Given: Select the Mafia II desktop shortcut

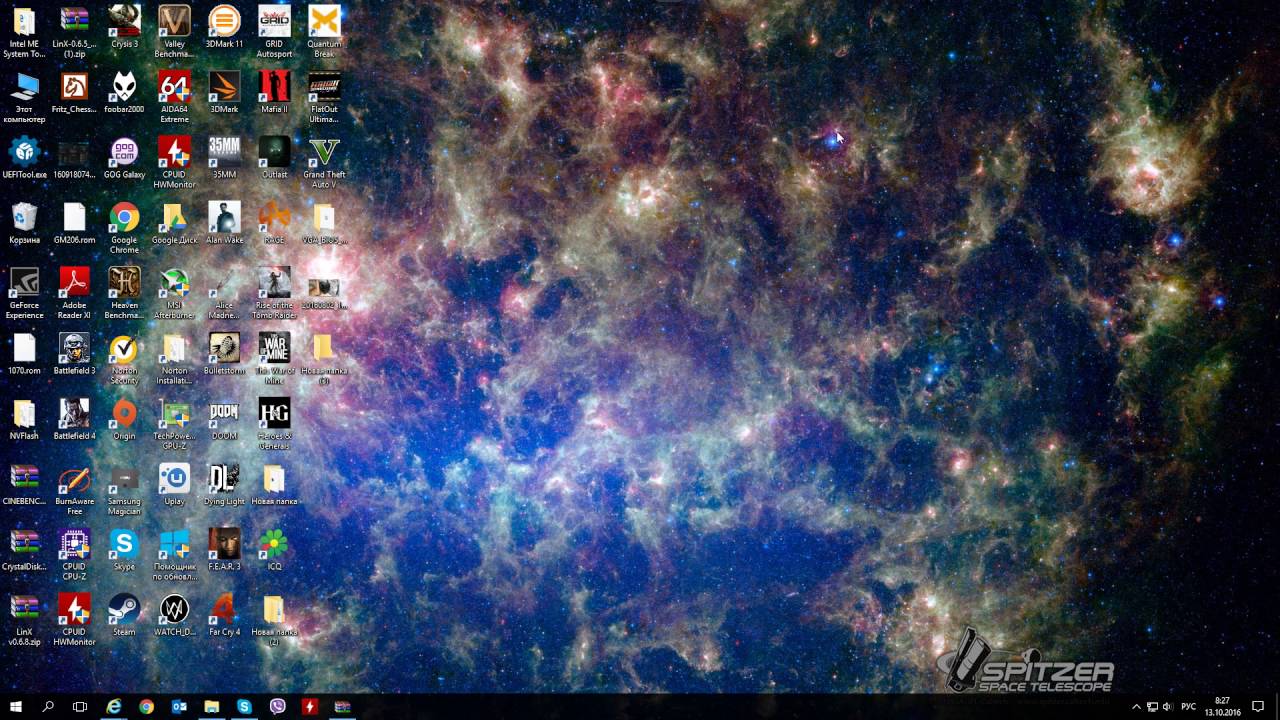Looking at the screenshot, I should (274, 93).
